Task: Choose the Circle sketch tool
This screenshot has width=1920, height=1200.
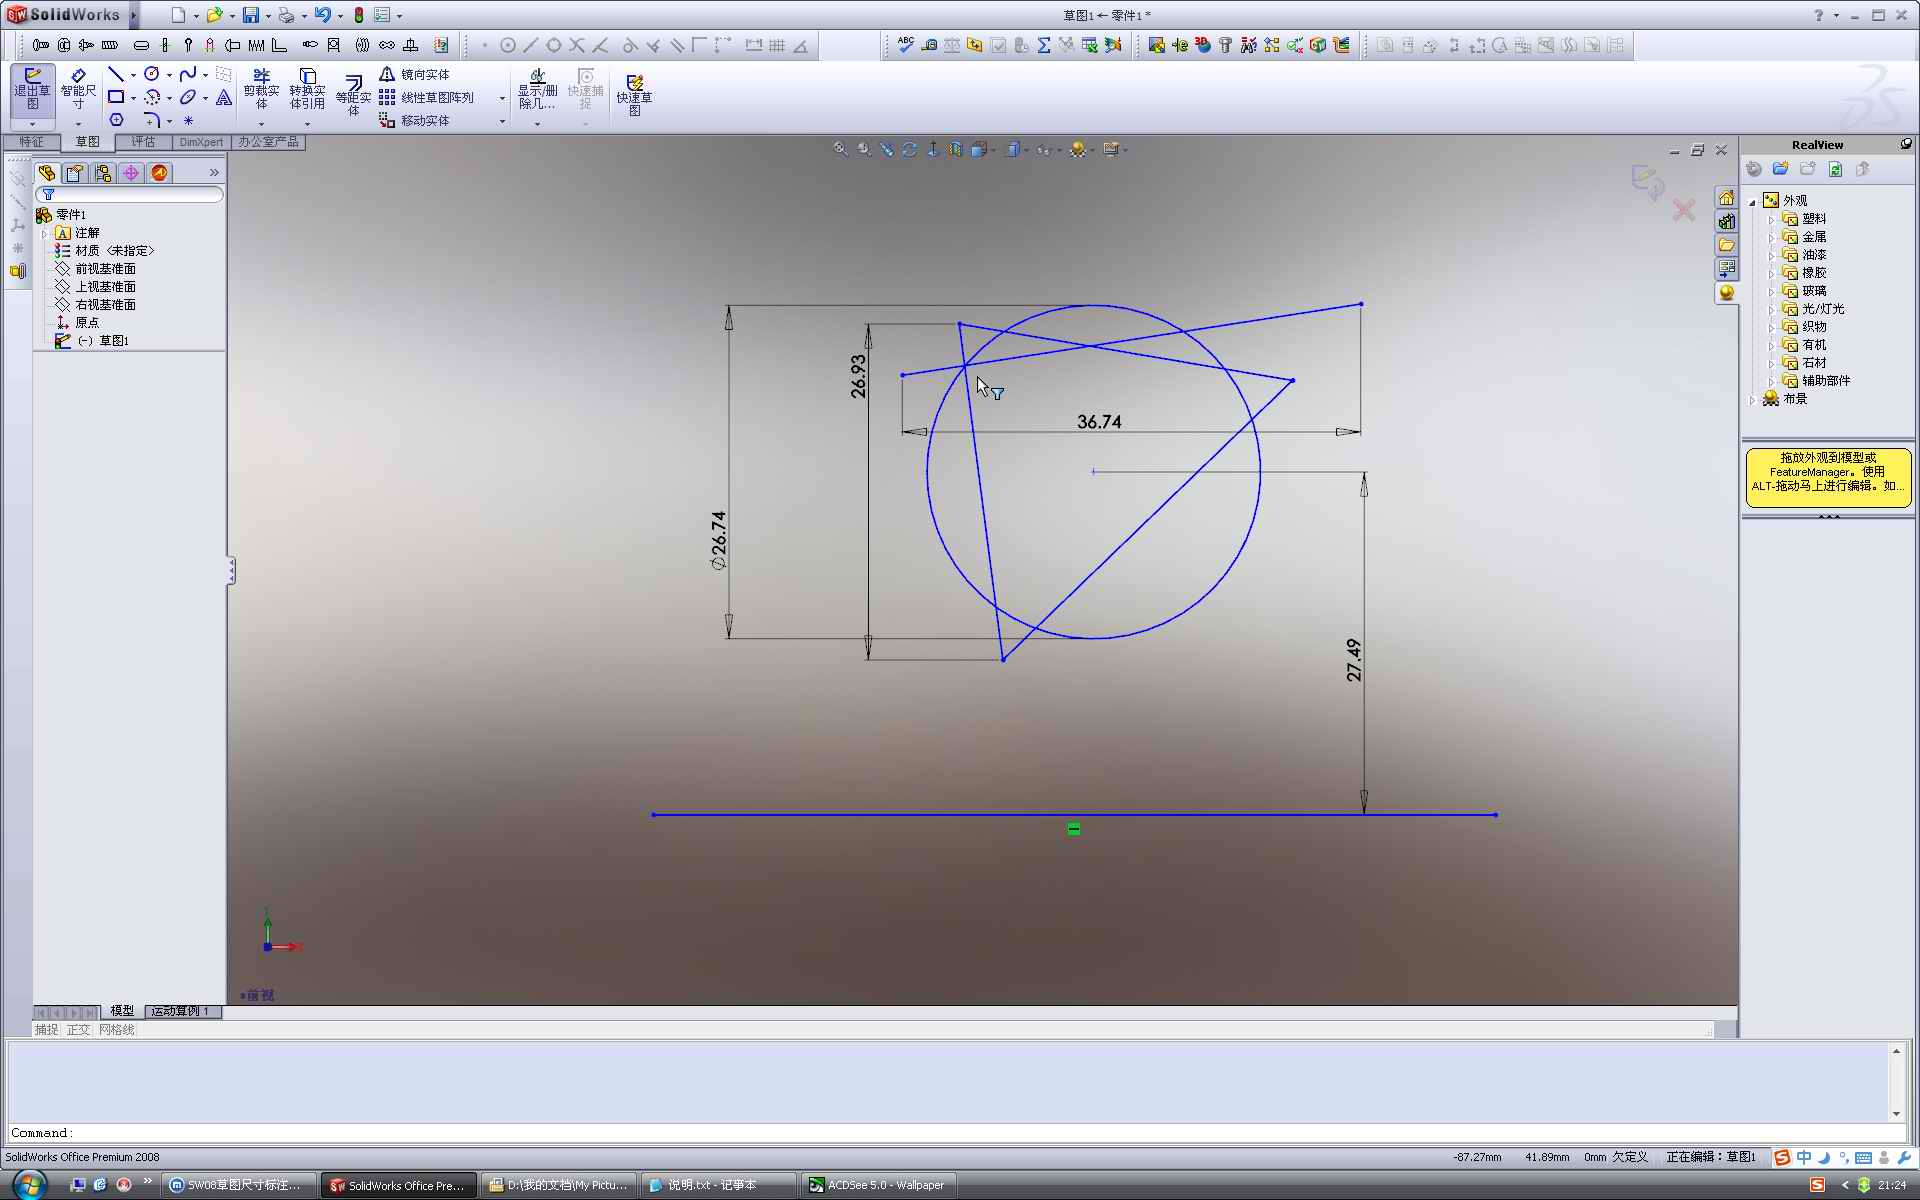Action: 152,74
